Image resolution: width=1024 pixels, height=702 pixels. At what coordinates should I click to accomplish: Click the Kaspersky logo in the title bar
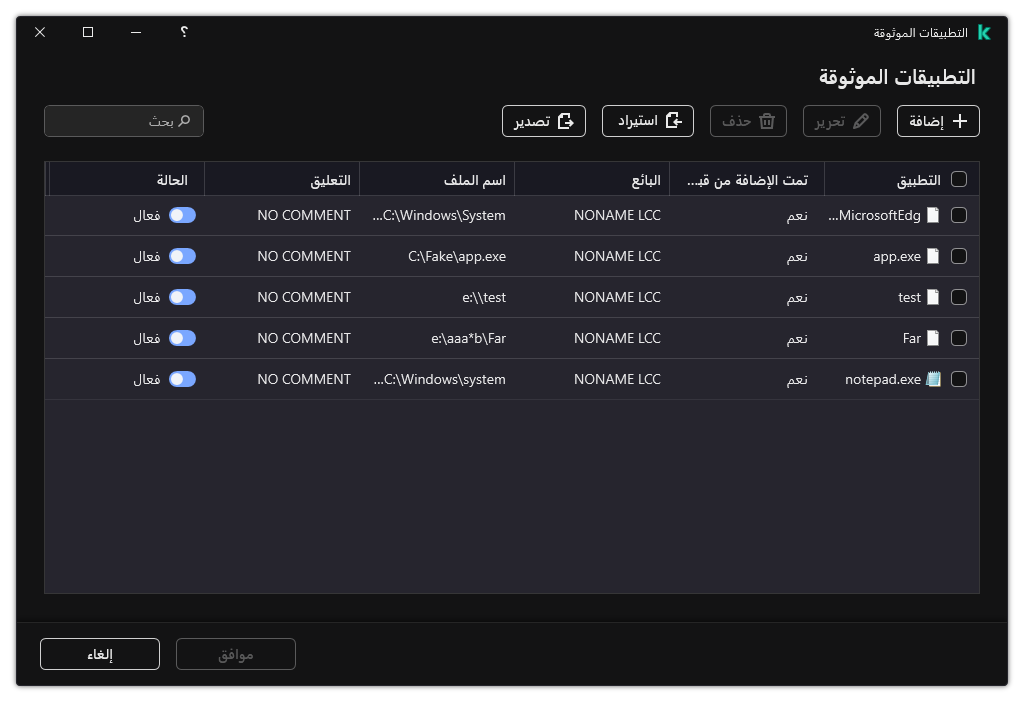(983, 32)
